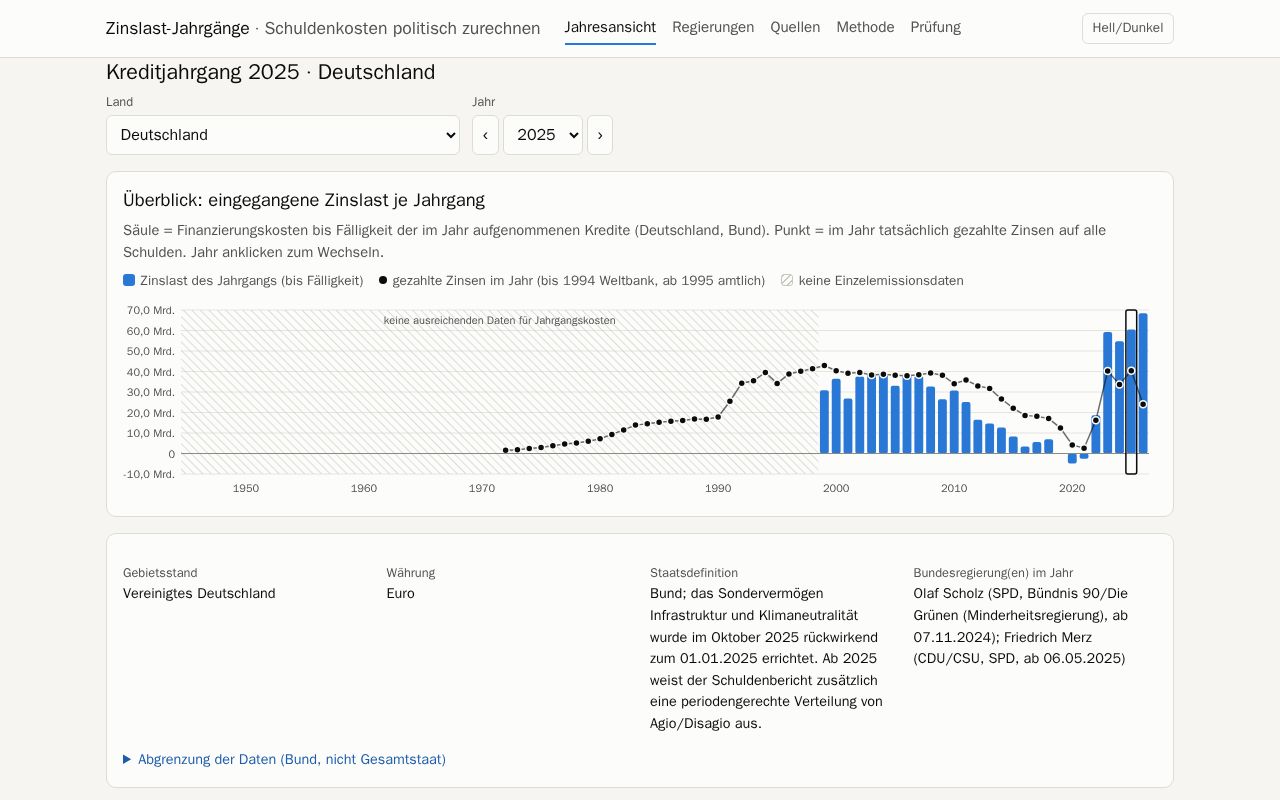Click the 1950 x-axis year label
Screen dimensions: 1280x800
(x=246, y=489)
